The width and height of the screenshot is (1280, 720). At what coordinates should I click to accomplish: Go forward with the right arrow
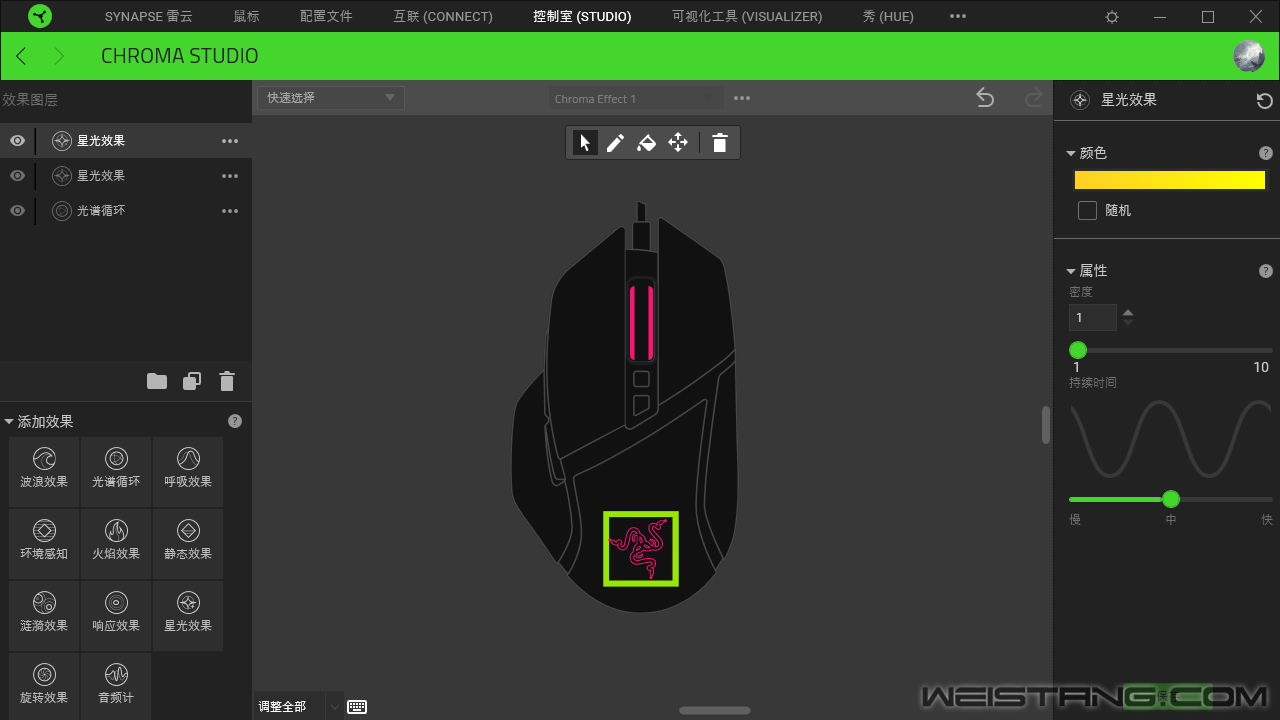[59, 56]
